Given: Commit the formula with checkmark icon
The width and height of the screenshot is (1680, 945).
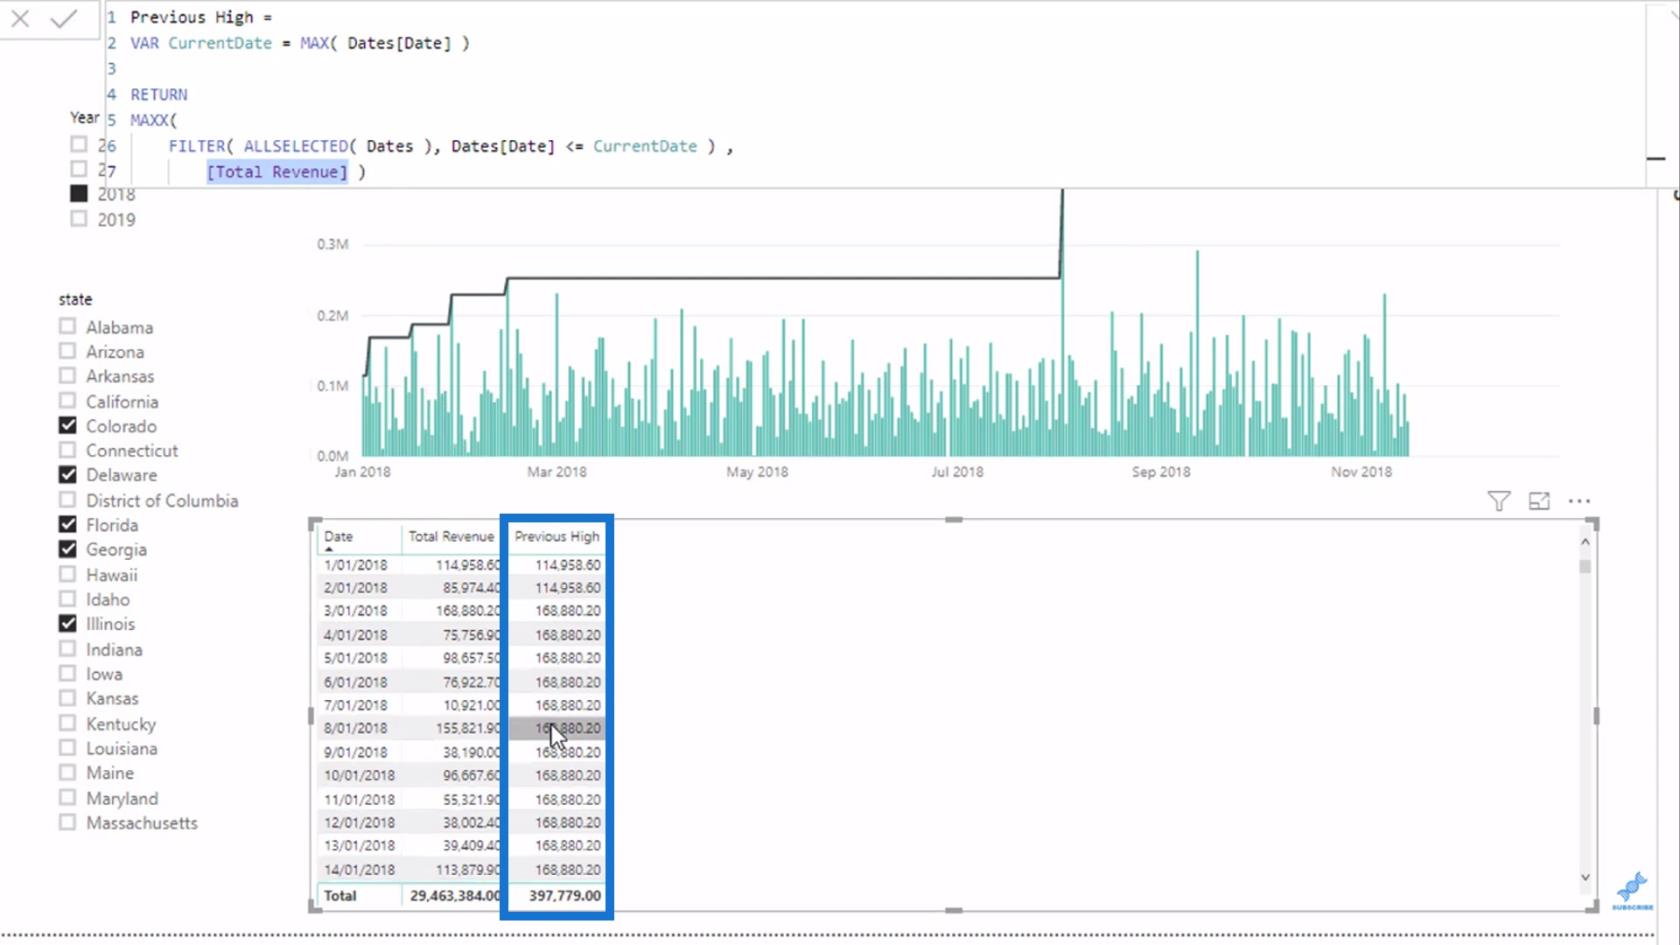Looking at the screenshot, I should point(63,18).
